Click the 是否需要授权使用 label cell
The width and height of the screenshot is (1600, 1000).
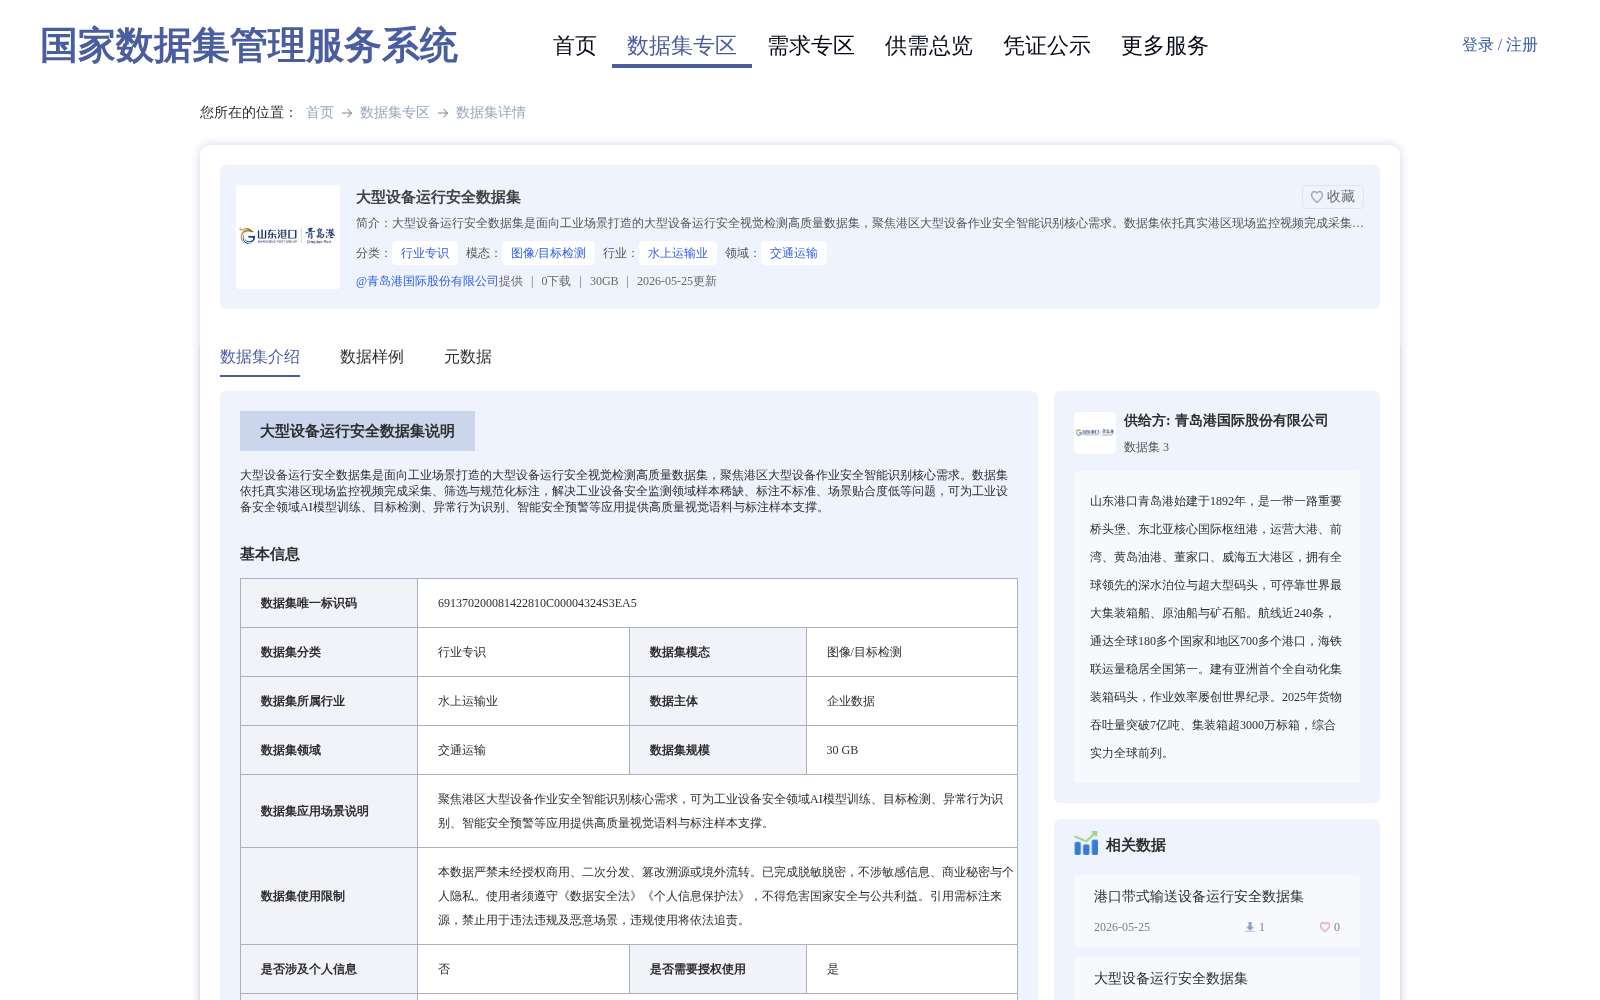point(718,969)
